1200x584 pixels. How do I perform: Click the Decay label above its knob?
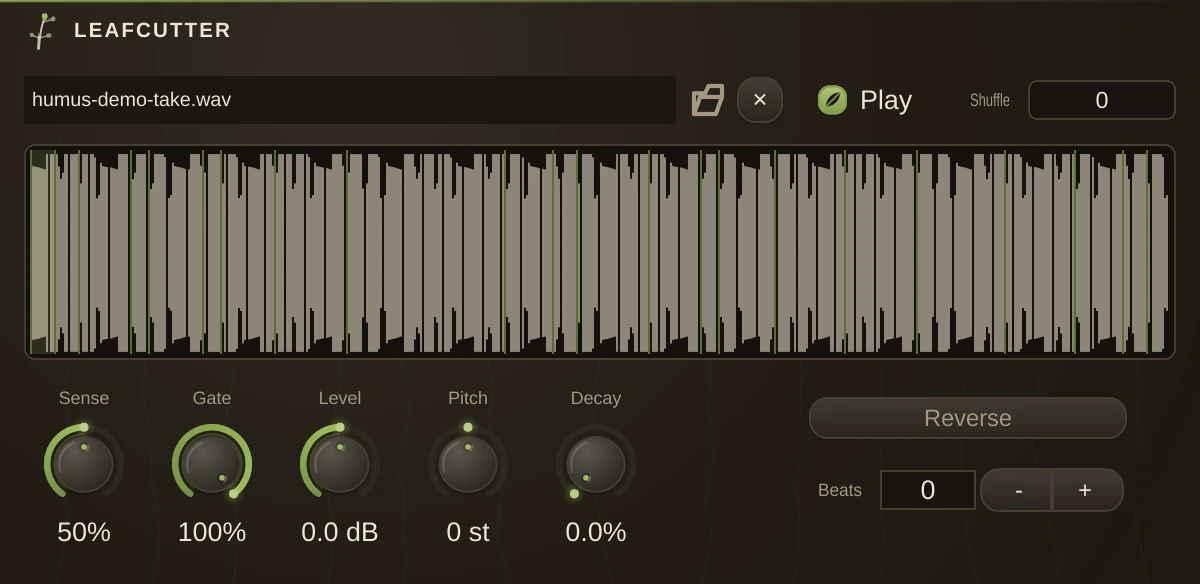[596, 398]
